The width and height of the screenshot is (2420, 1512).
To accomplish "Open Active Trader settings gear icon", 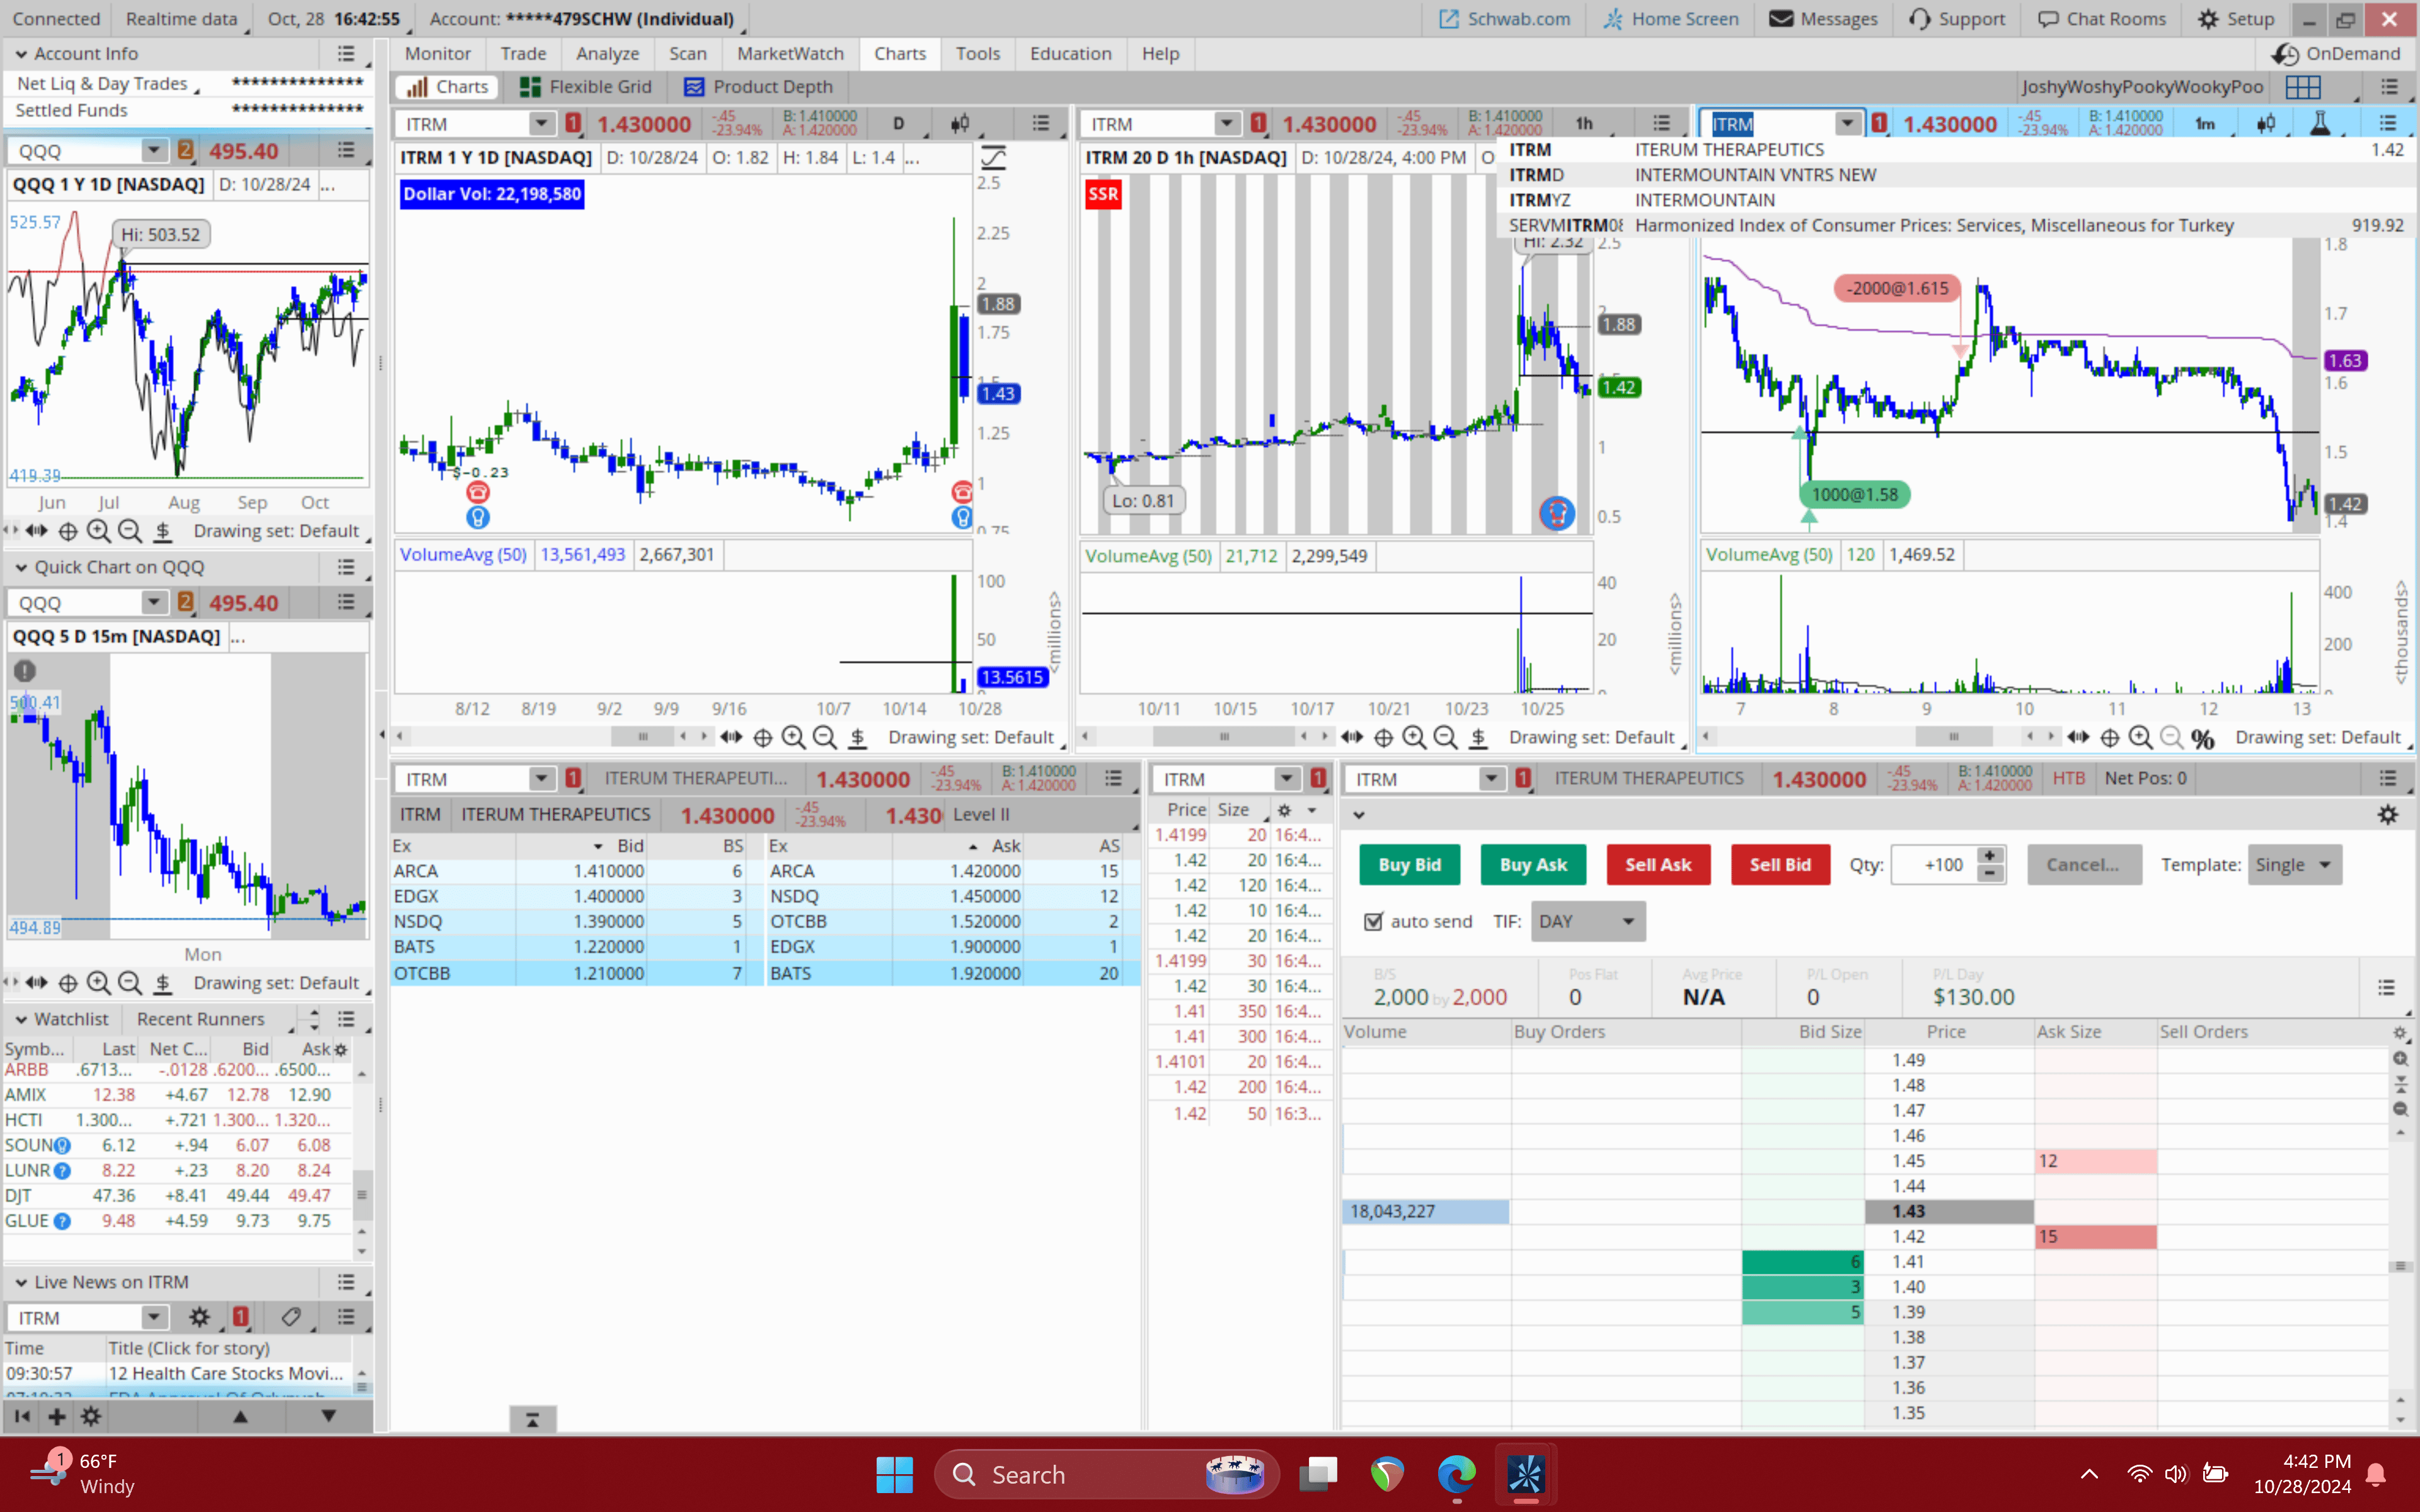I will (2387, 815).
